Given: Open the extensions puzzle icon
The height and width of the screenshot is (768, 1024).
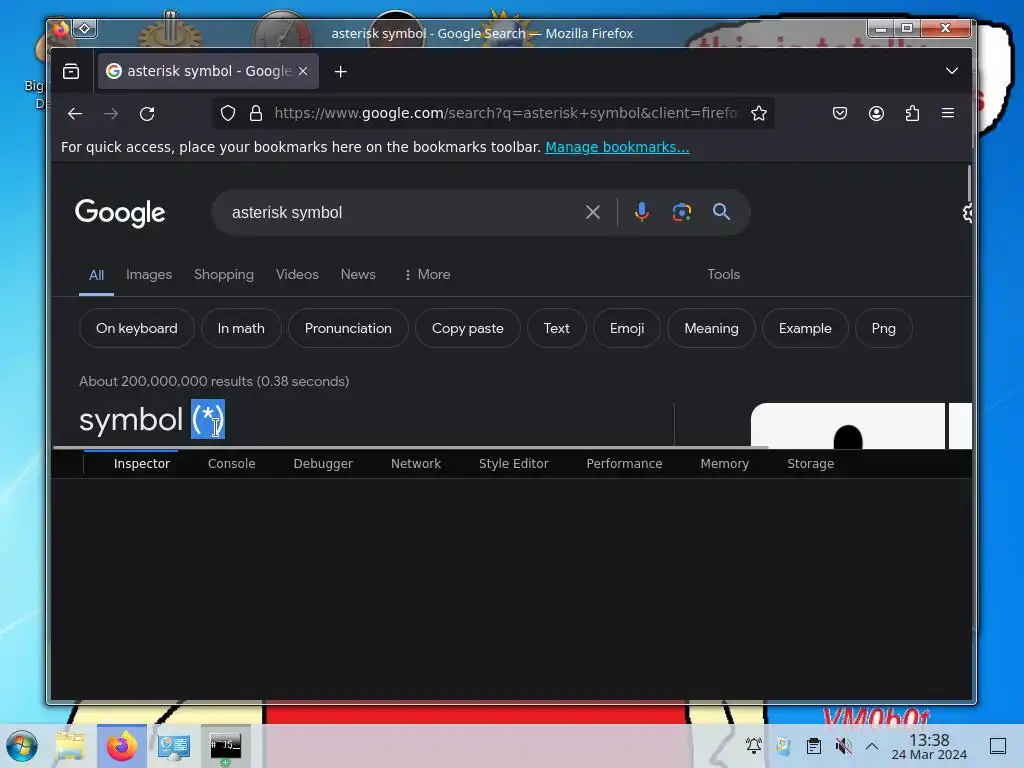Looking at the screenshot, I should coord(912,113).
